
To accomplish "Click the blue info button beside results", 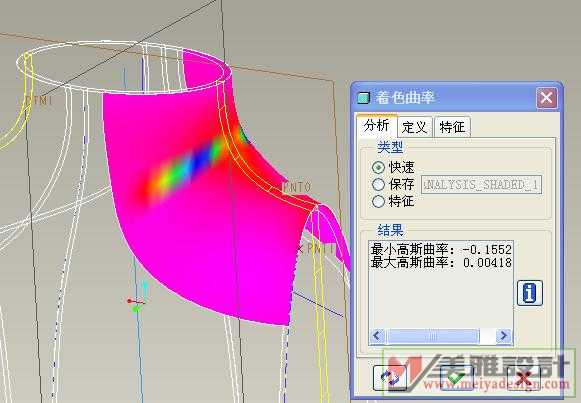I will [x=530, y=293].
